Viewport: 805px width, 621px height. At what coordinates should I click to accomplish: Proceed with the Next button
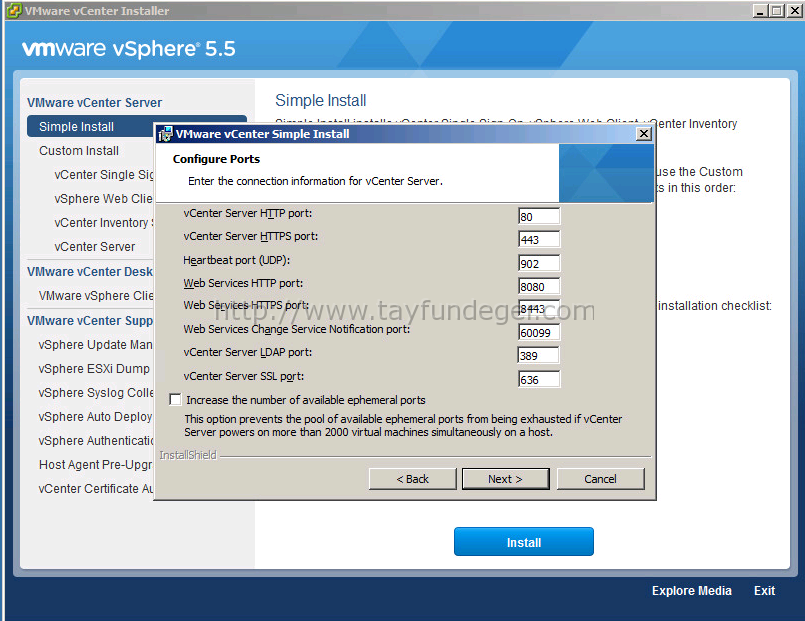point(506,479)
